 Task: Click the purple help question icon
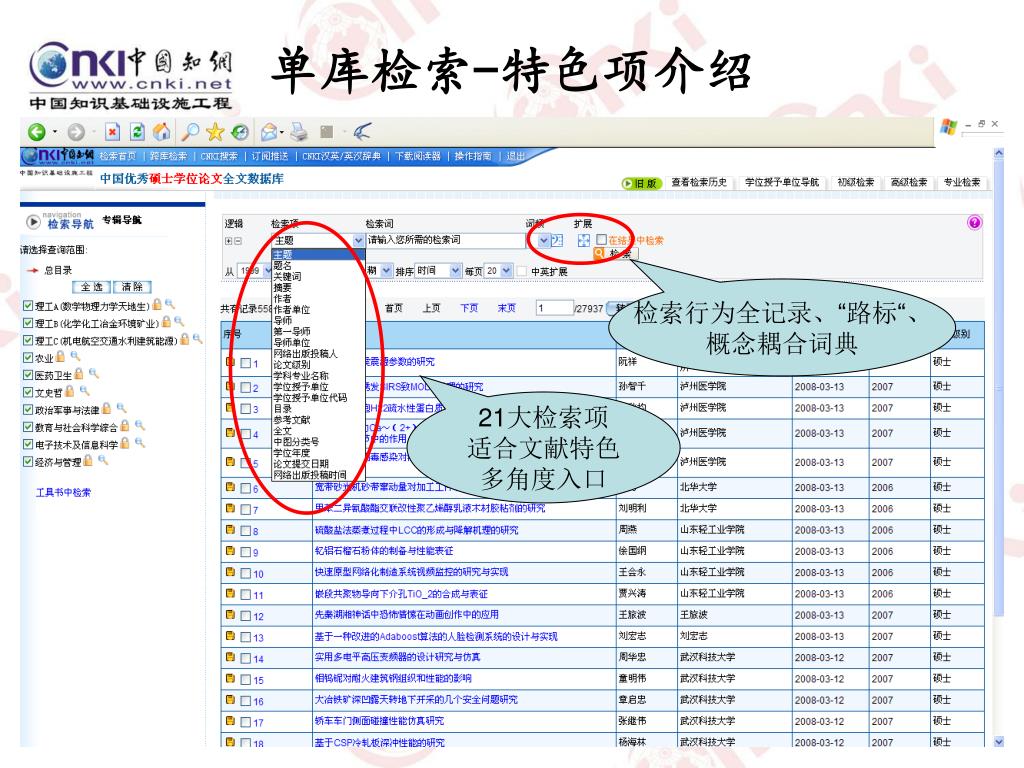pyautogui.click(x=974, y=223)
